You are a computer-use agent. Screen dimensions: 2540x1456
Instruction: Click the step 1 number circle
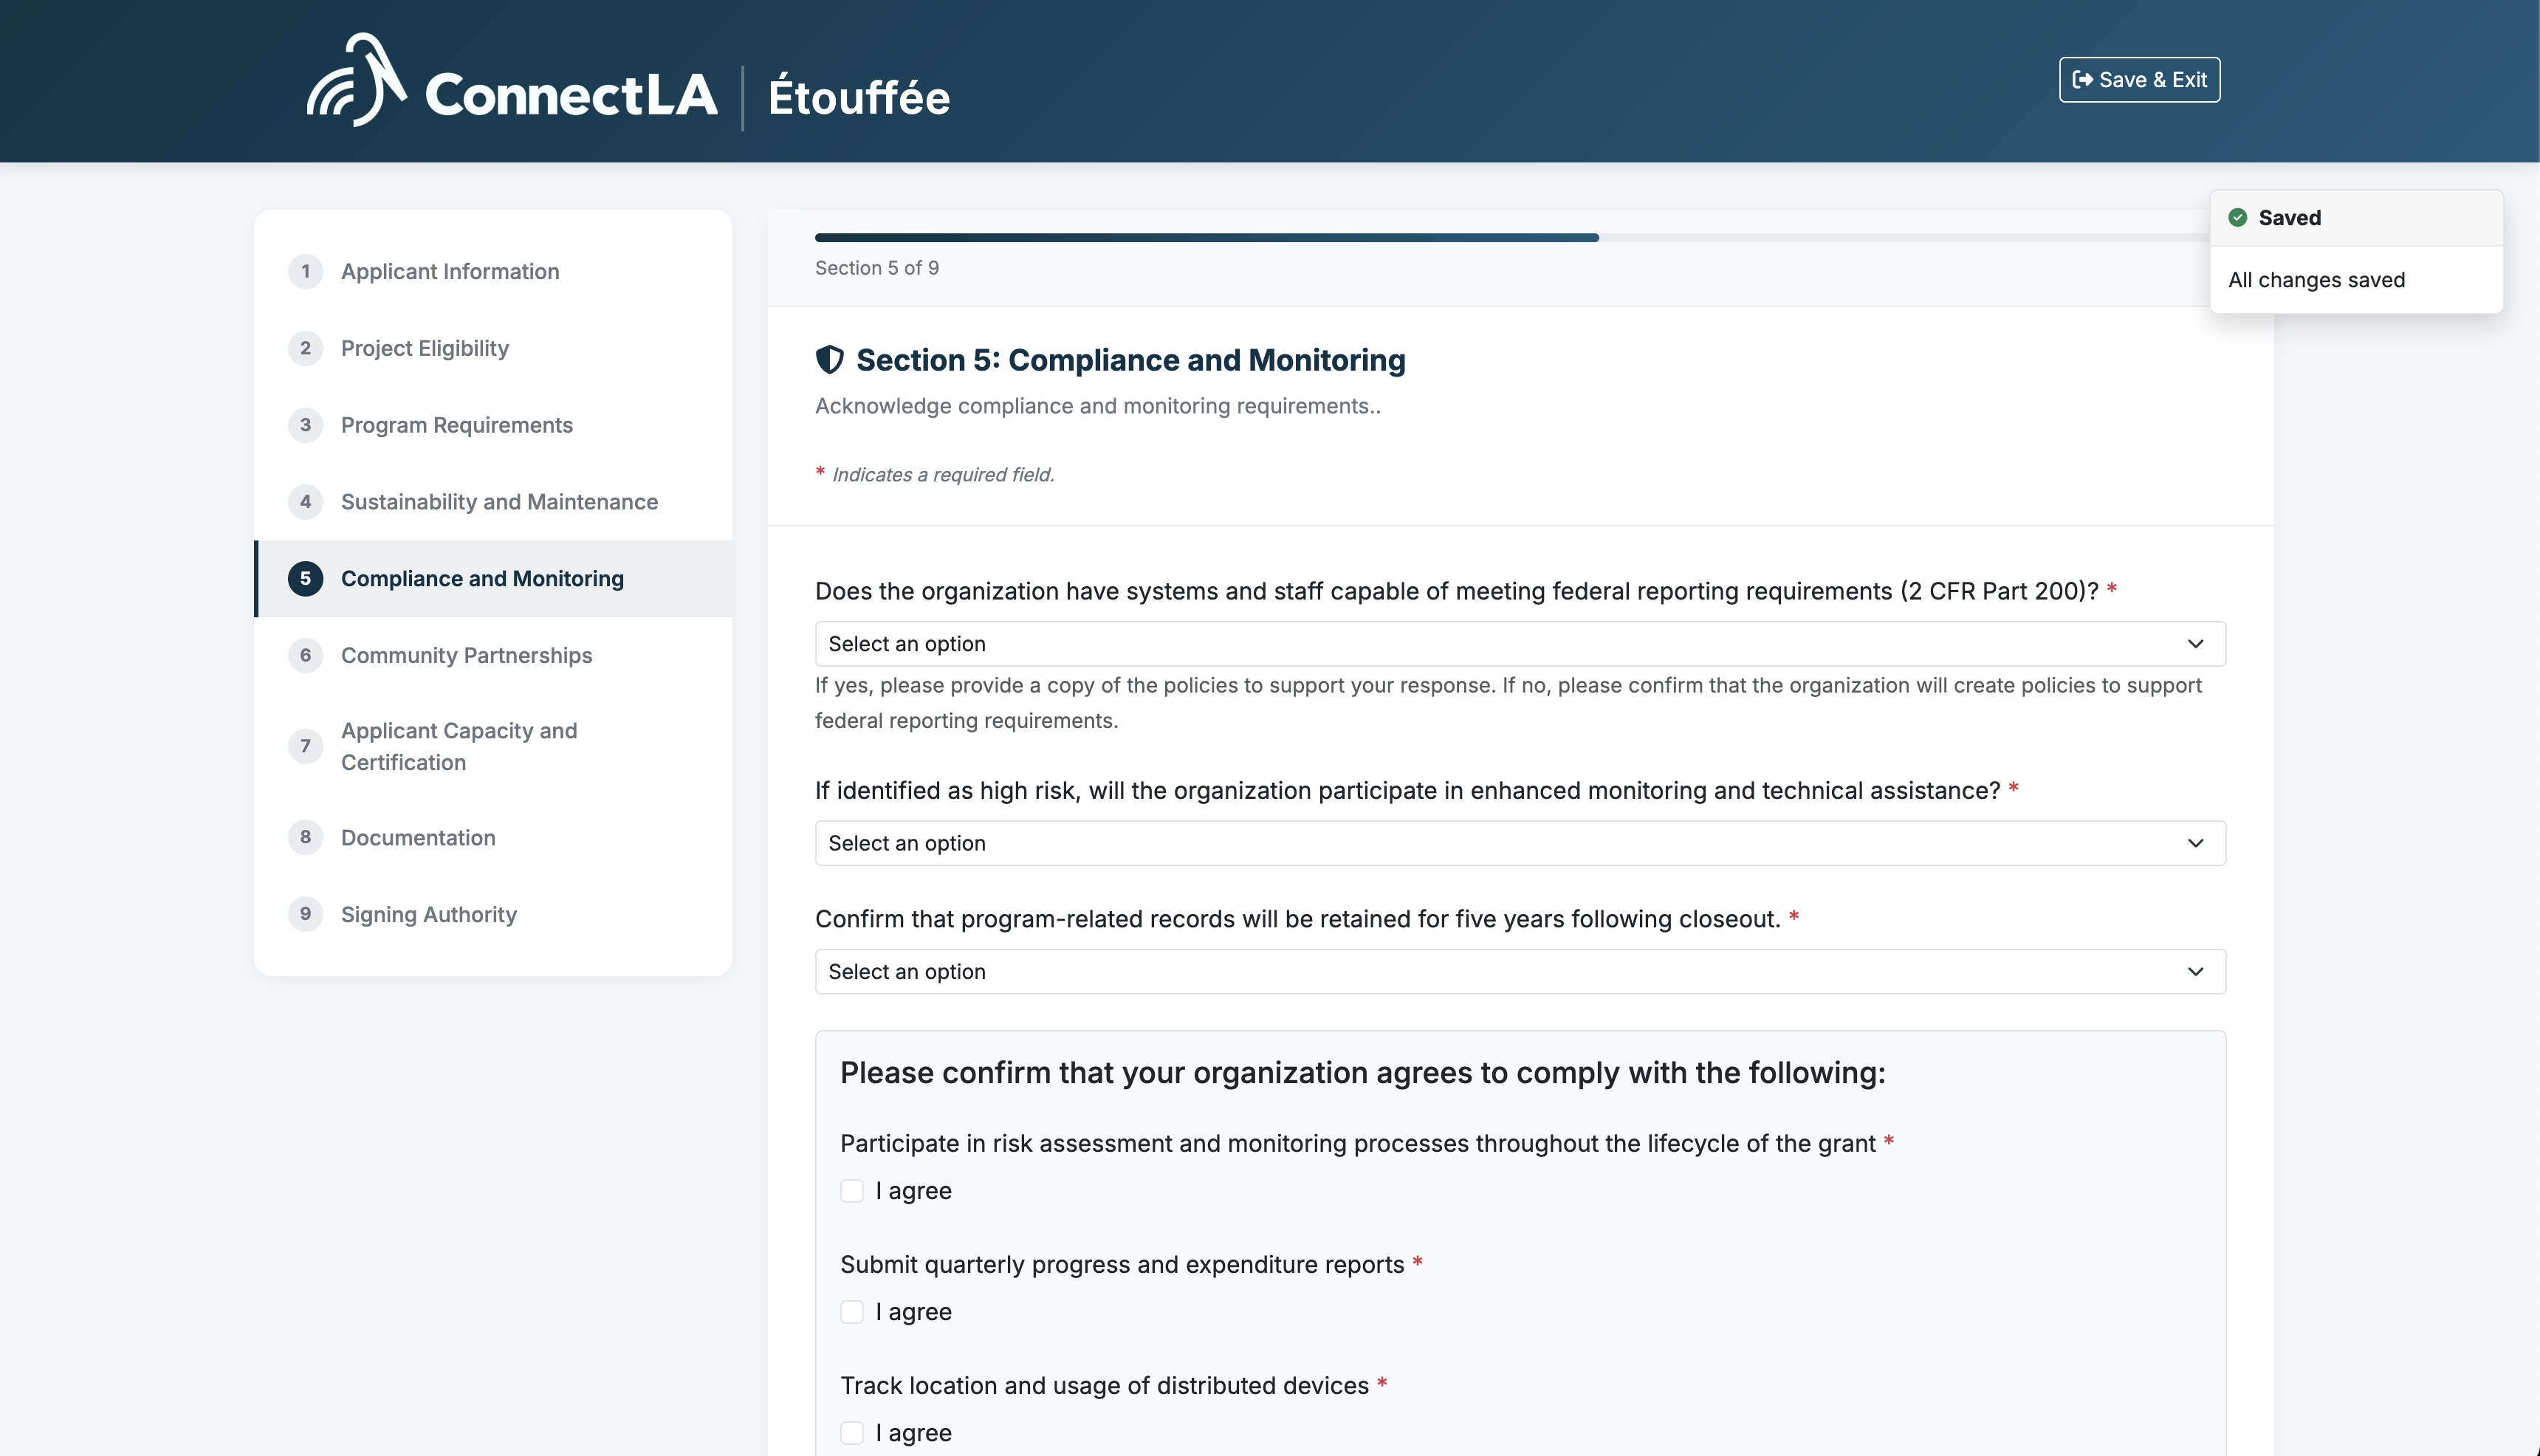(305, 272)
